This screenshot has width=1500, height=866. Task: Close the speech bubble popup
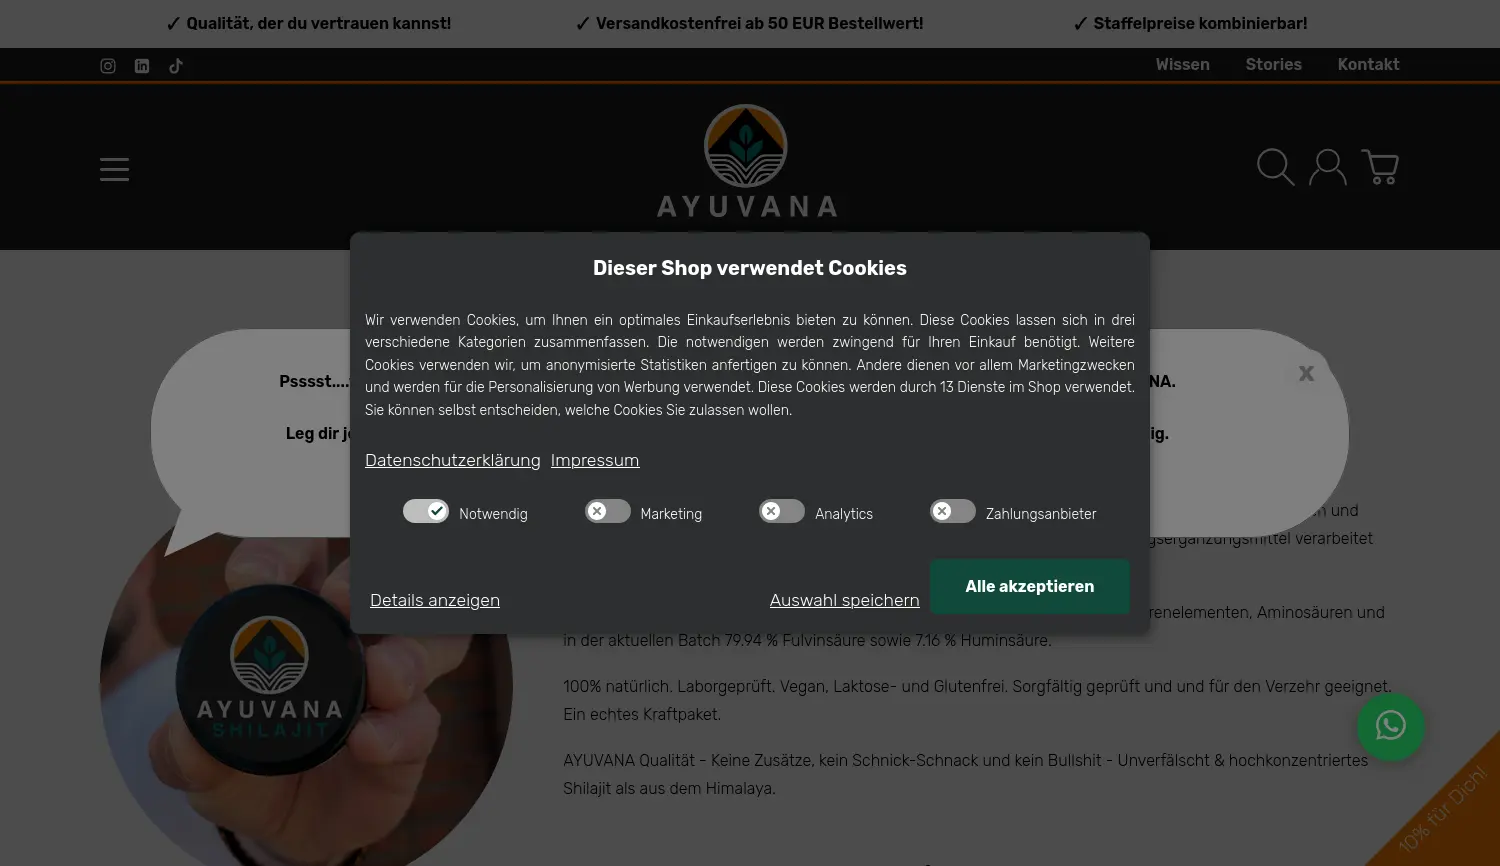[1306, 373]
